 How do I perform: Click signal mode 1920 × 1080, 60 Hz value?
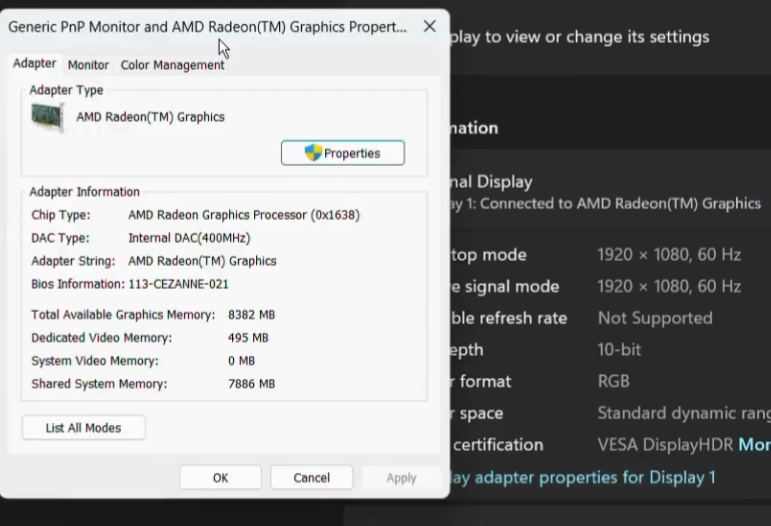669,286
